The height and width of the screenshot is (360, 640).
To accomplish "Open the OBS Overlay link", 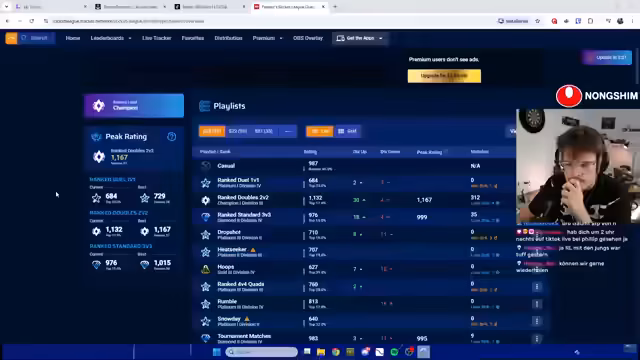I will (x=308, y=38).
